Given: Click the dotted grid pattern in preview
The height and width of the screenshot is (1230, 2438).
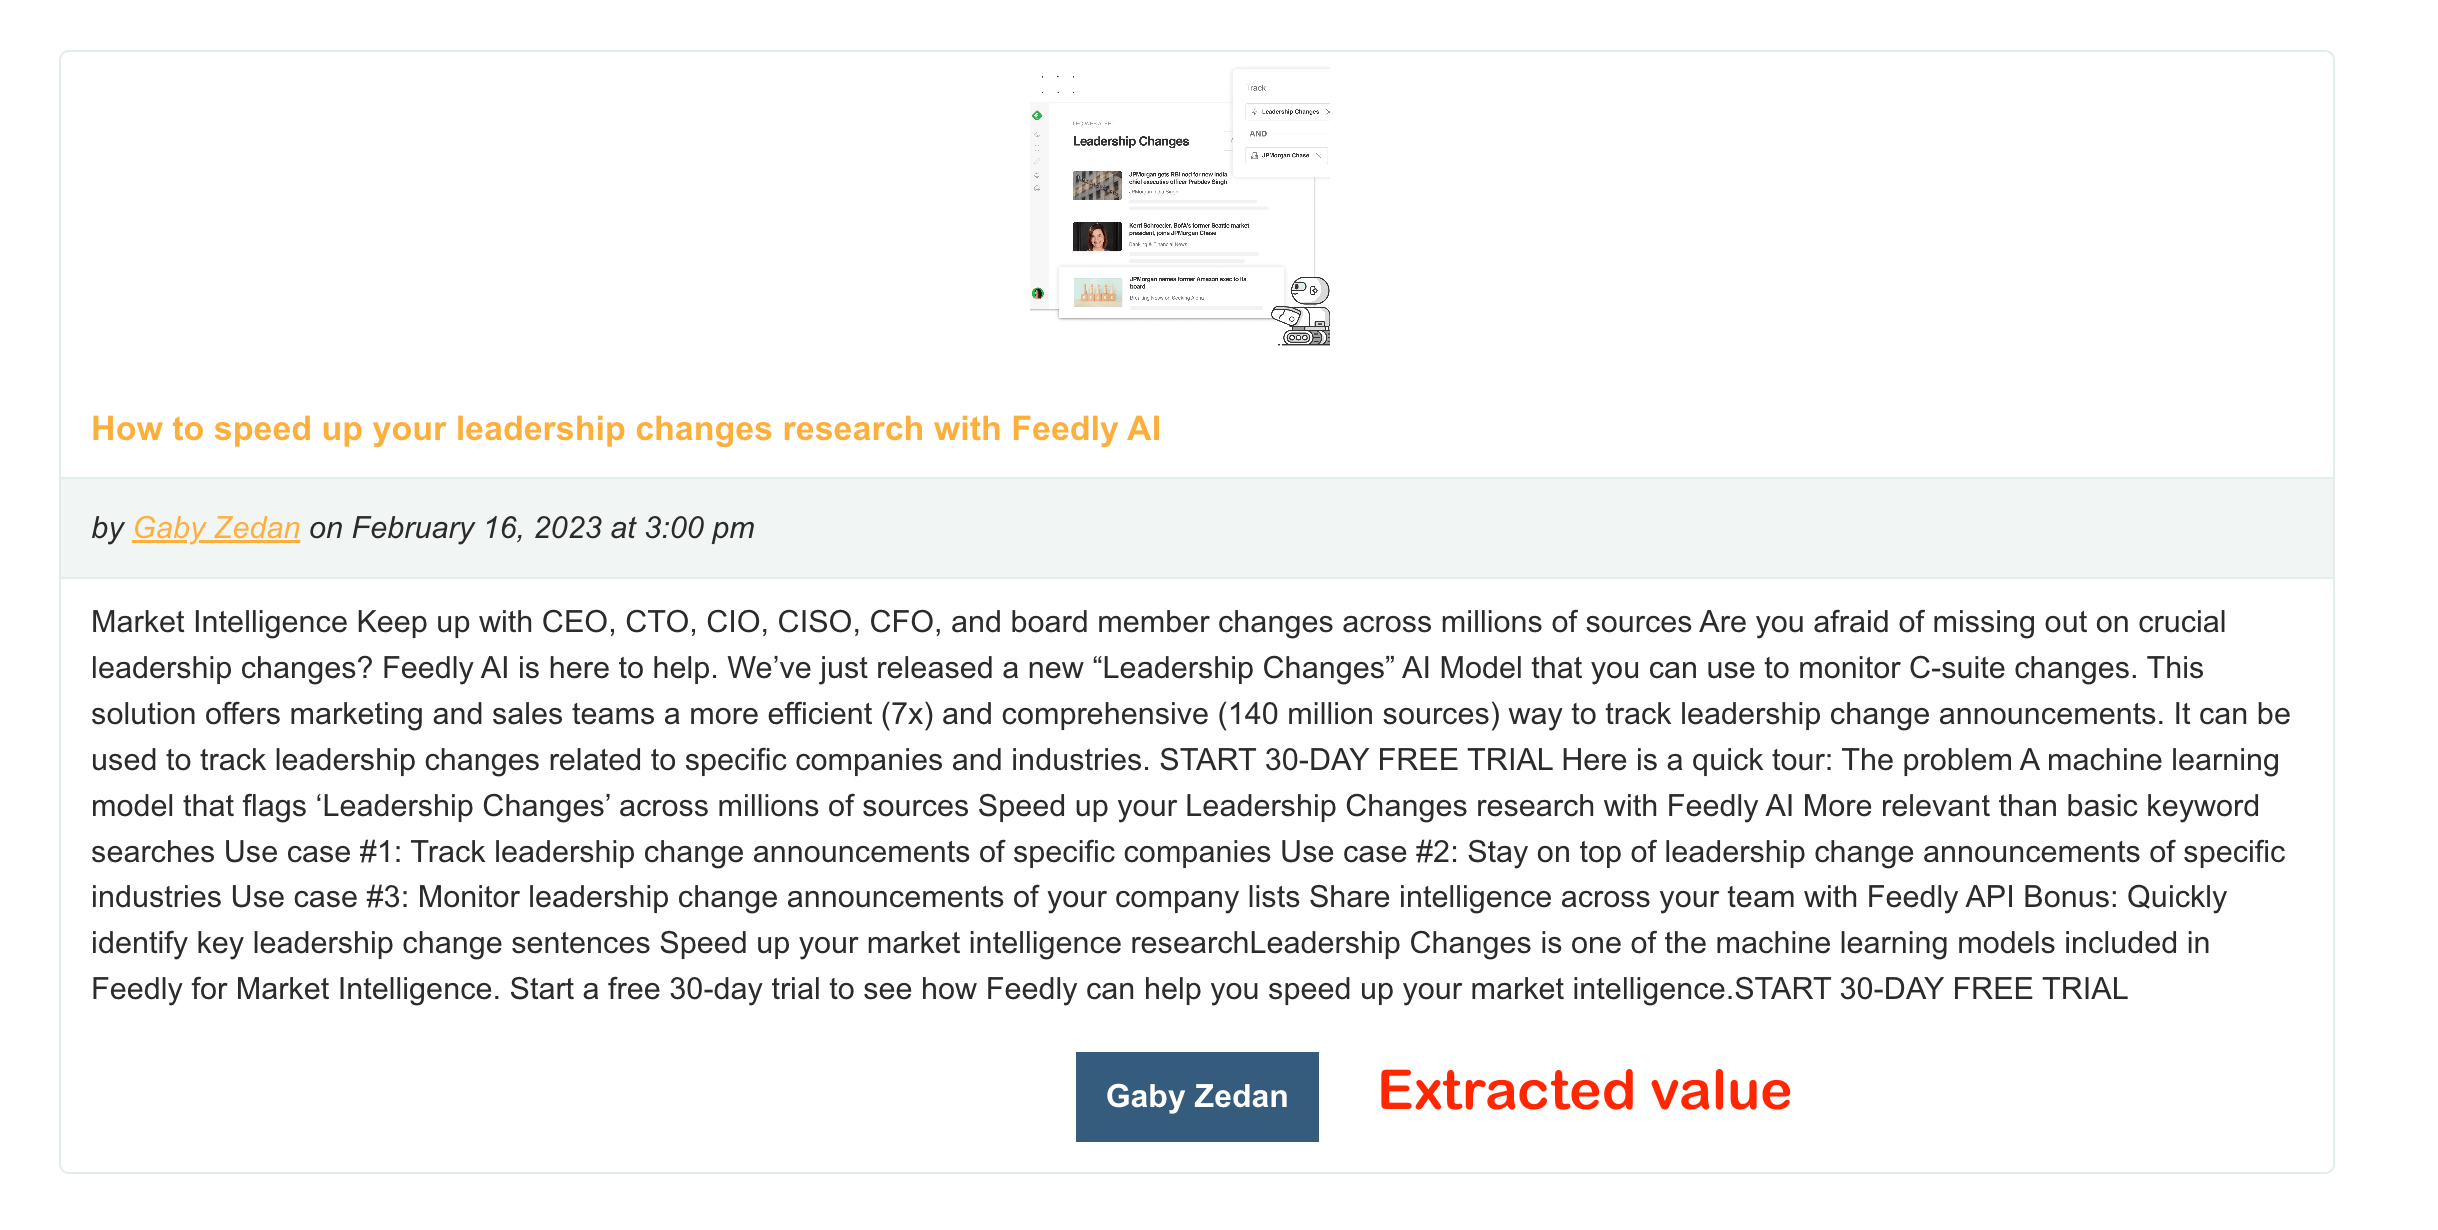Looking at the screenshot, I should [1058, 84].
